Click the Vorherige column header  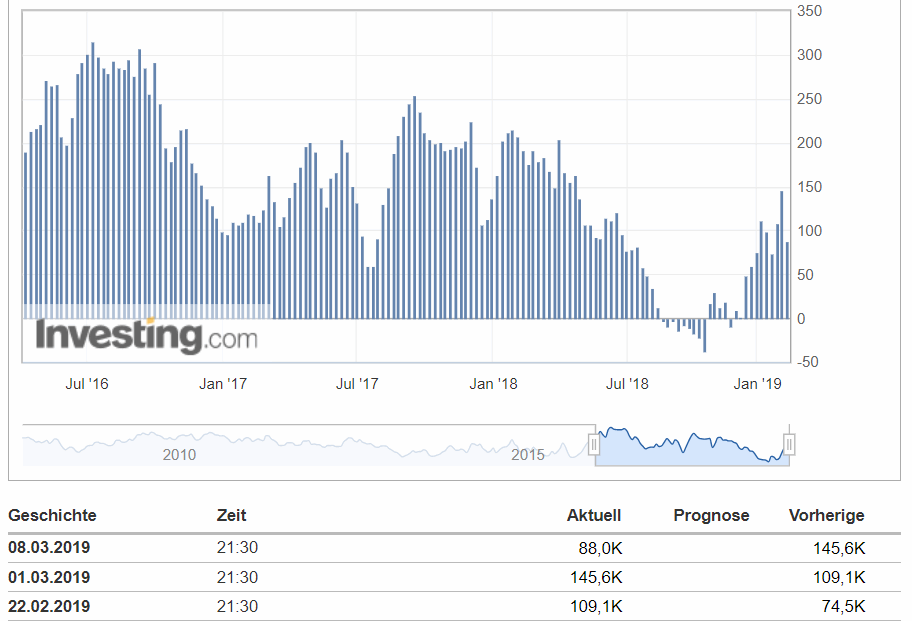click(x=829, y=515)
